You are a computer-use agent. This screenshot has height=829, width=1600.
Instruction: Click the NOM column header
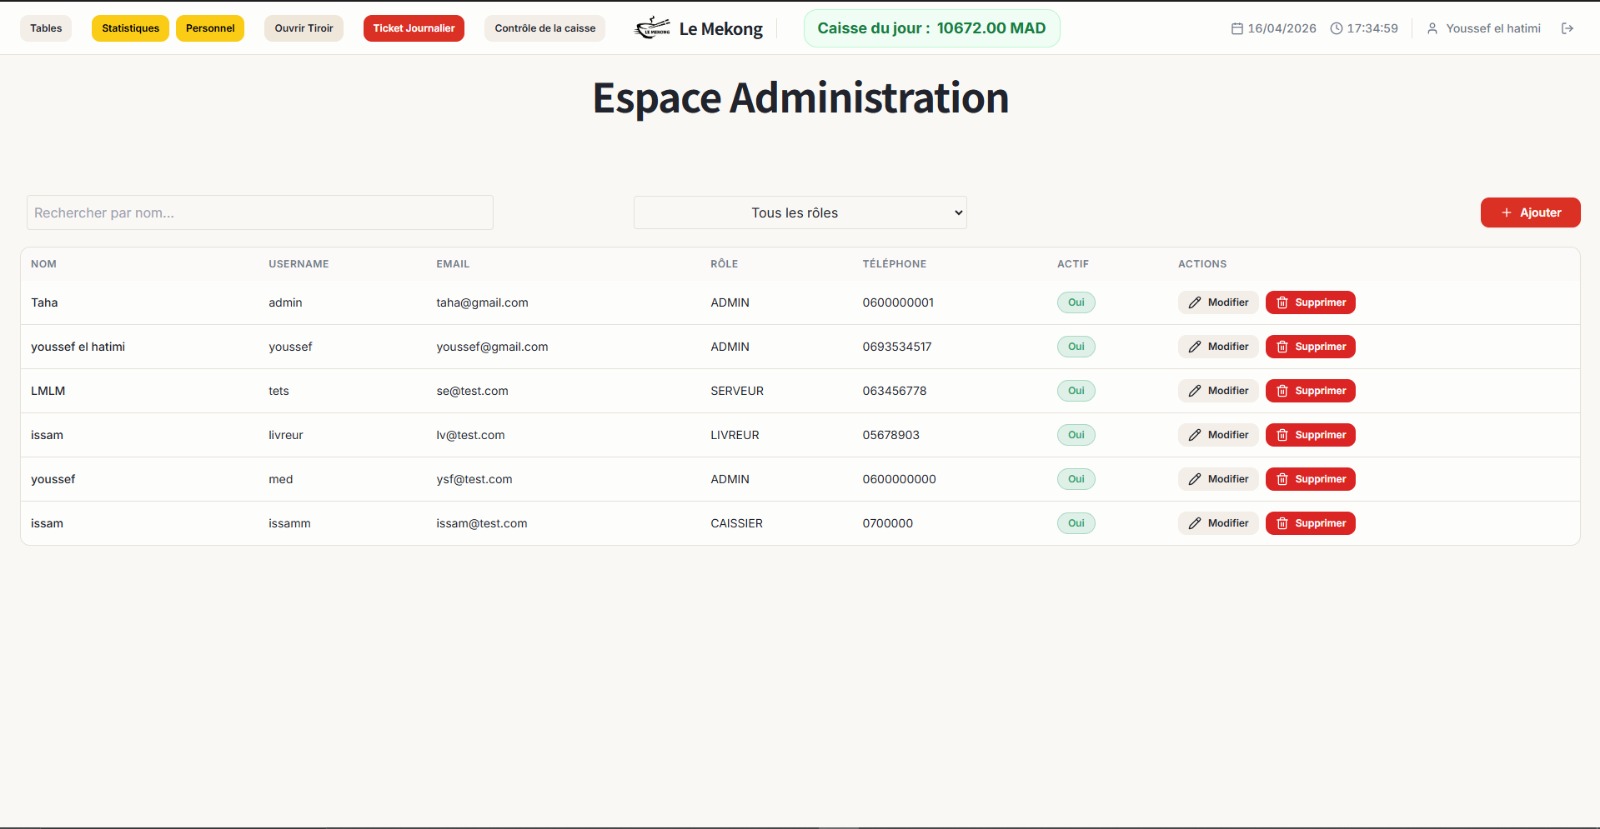pos(44,264)
